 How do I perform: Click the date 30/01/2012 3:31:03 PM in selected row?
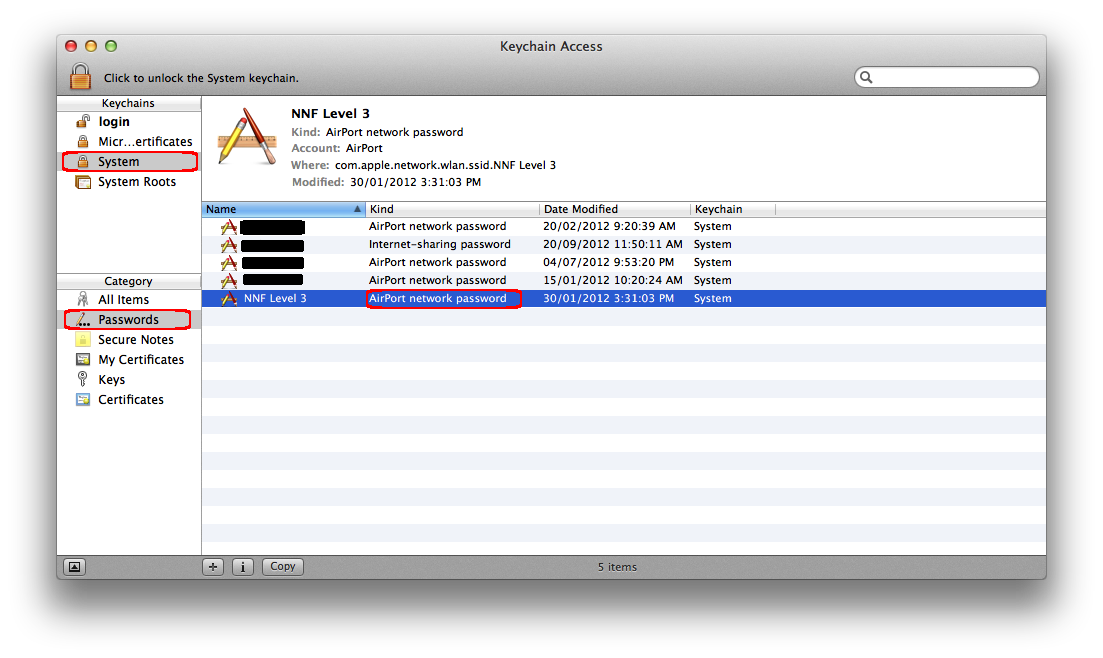(x=608, y=298)
